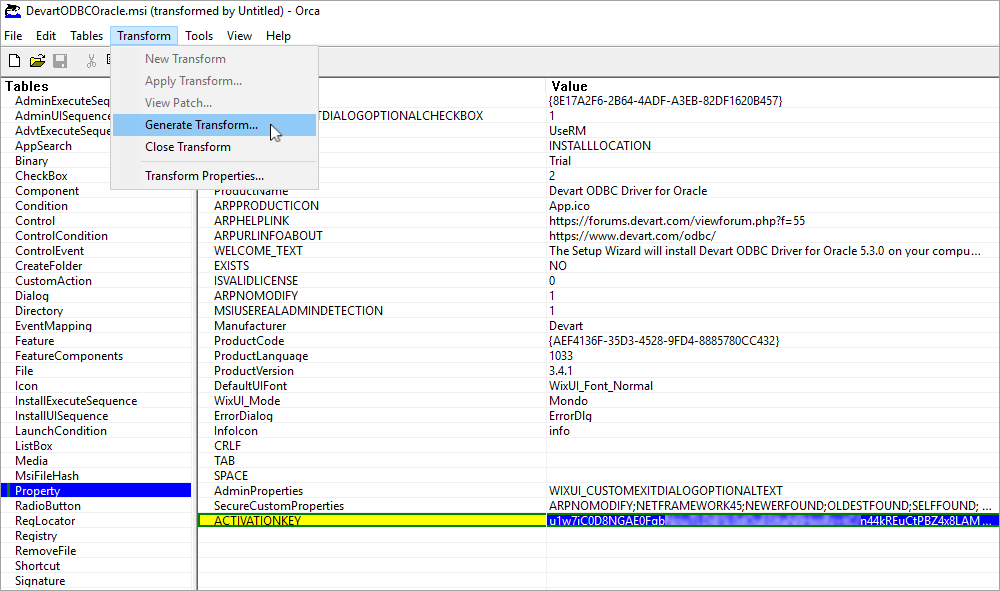The width and height of the screenshot is (1000, 591).
Task: Click the Orca icon in the title bar
Action: [x=11, y=11]
